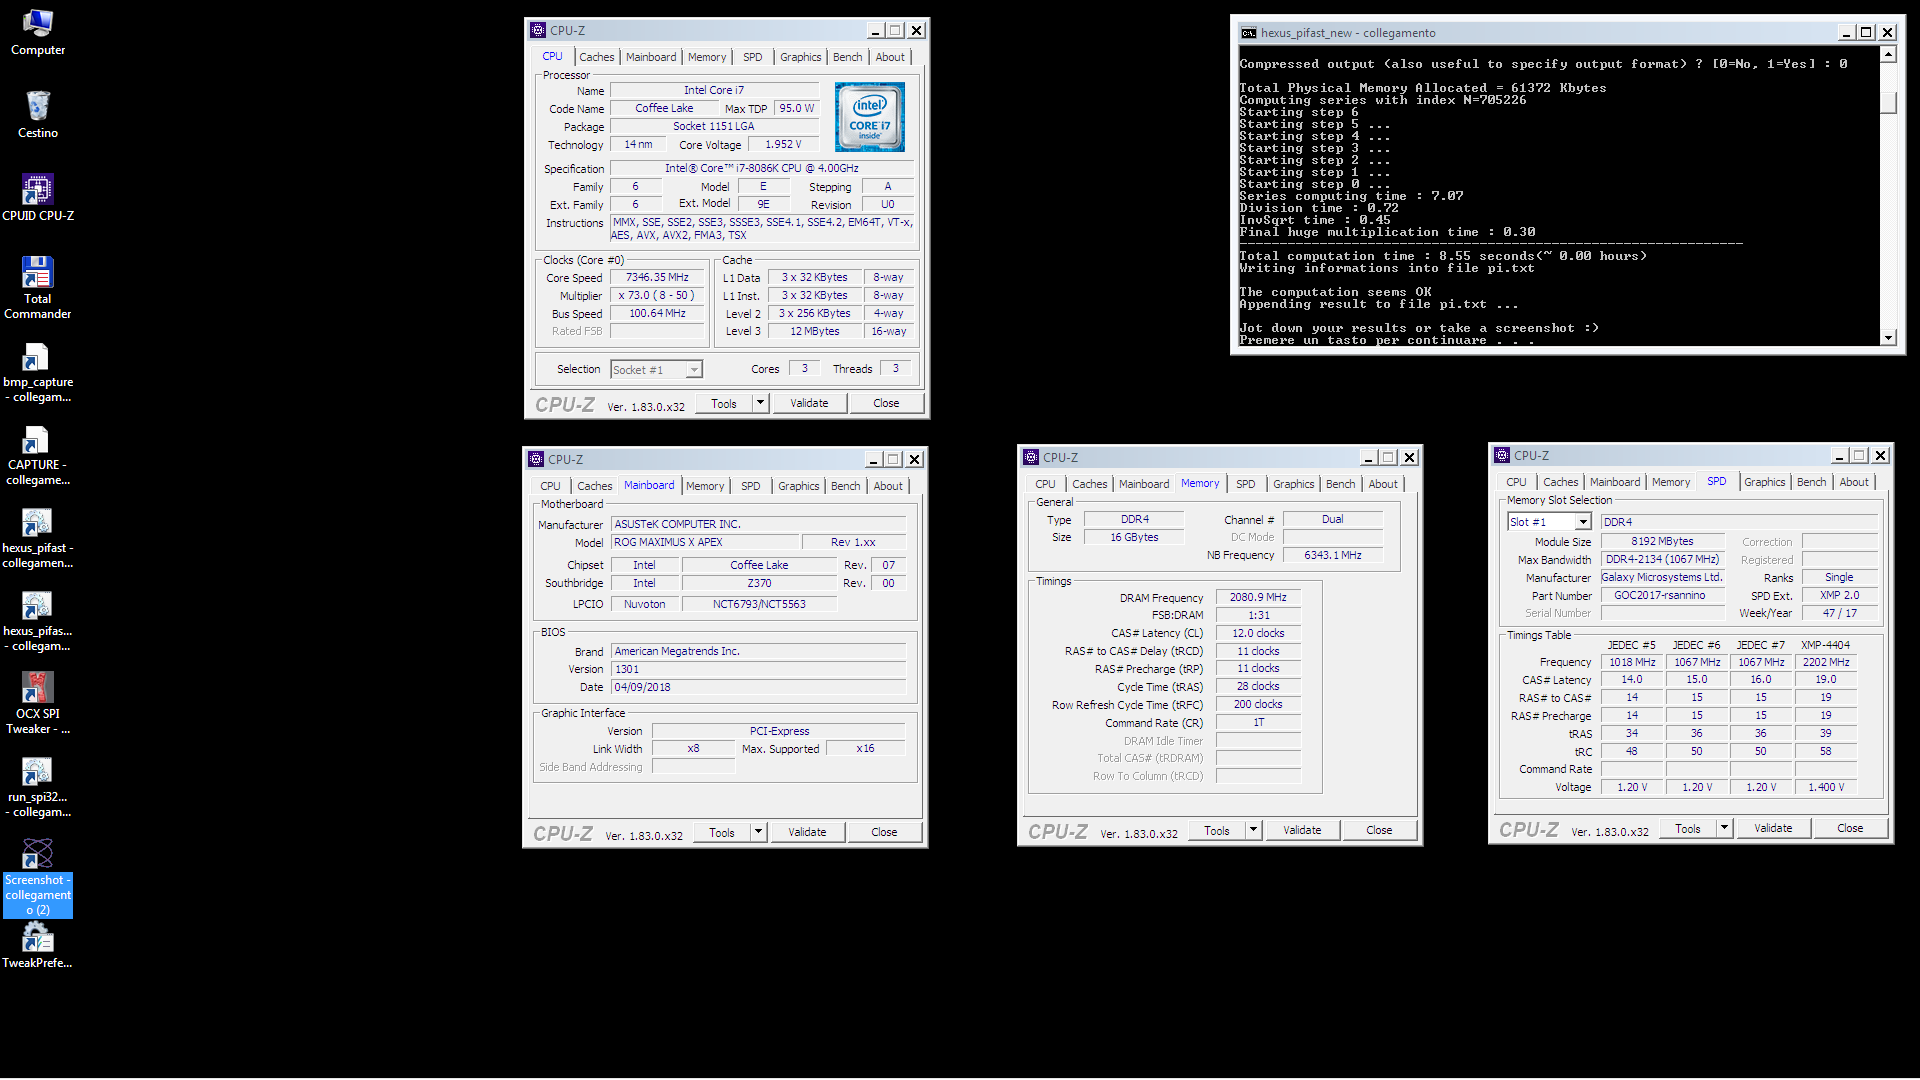Click Validate in the top CPU-Z window
Image resolution: width=1920 pixels, height=1080 pixels.
[x=809, y=403]
